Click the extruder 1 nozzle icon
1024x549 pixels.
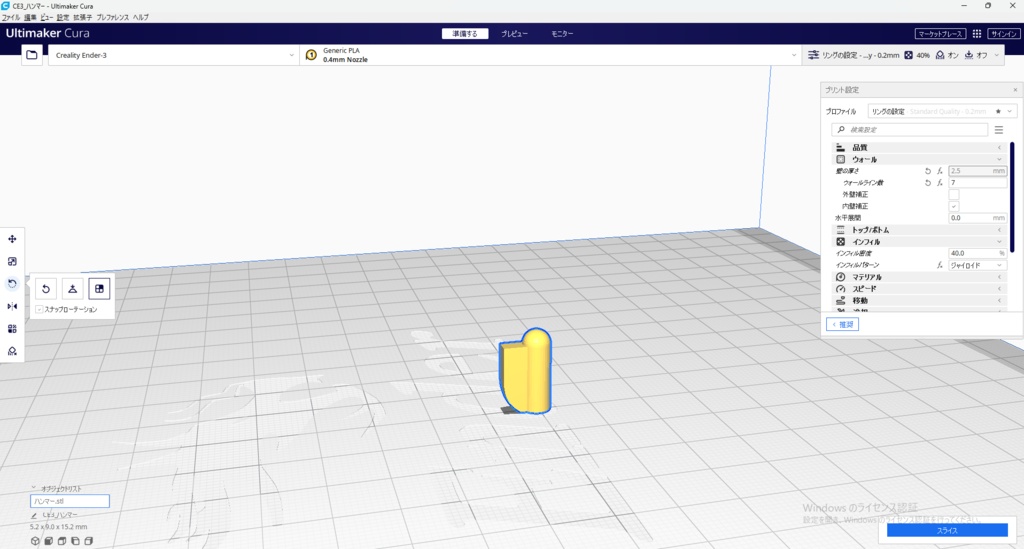(x=311, y=55)
